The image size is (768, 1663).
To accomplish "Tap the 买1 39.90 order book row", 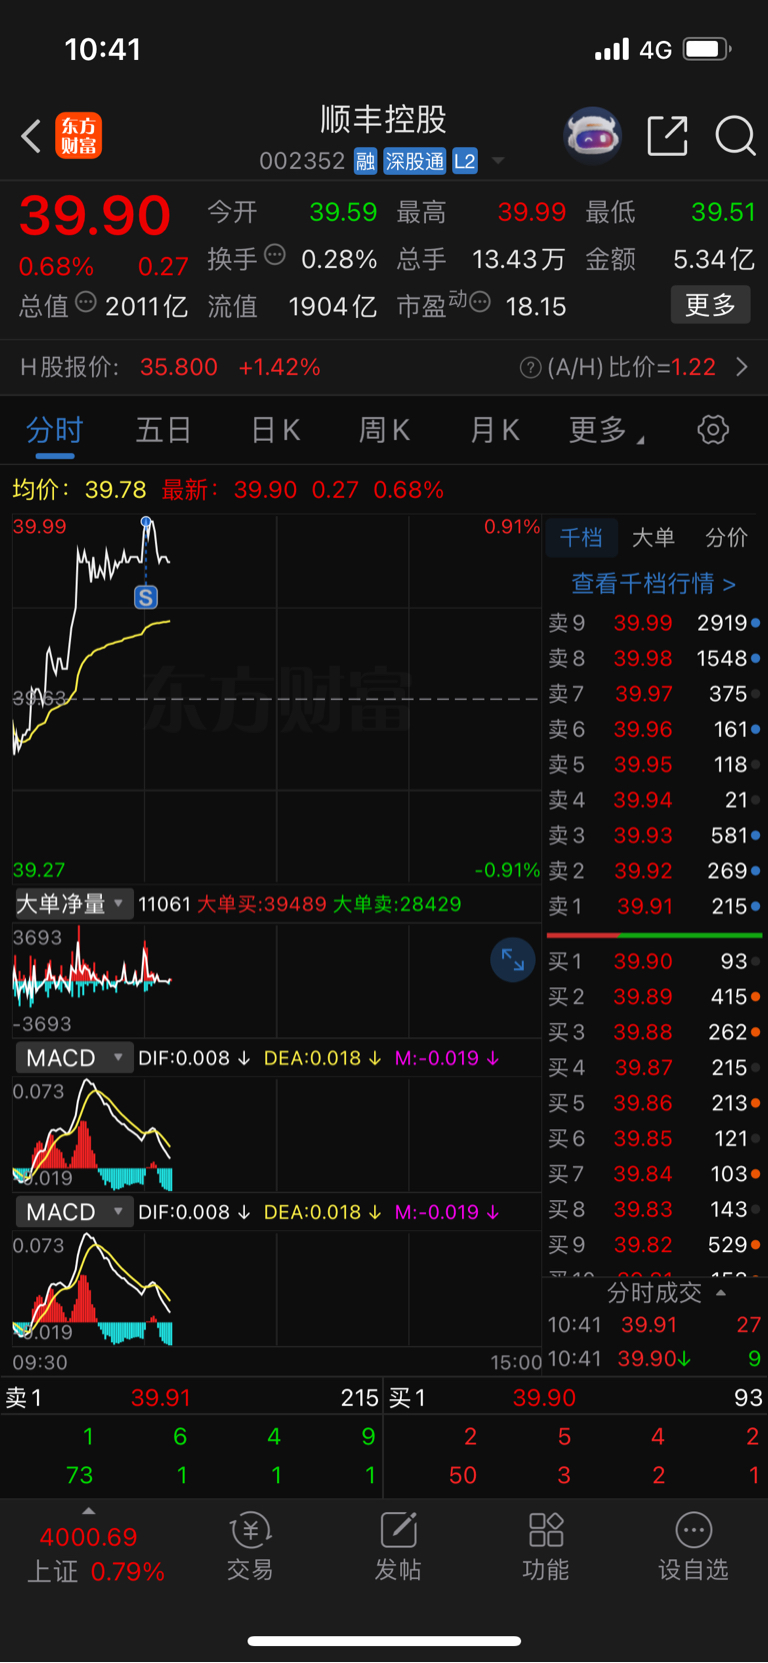I will 654,961.
